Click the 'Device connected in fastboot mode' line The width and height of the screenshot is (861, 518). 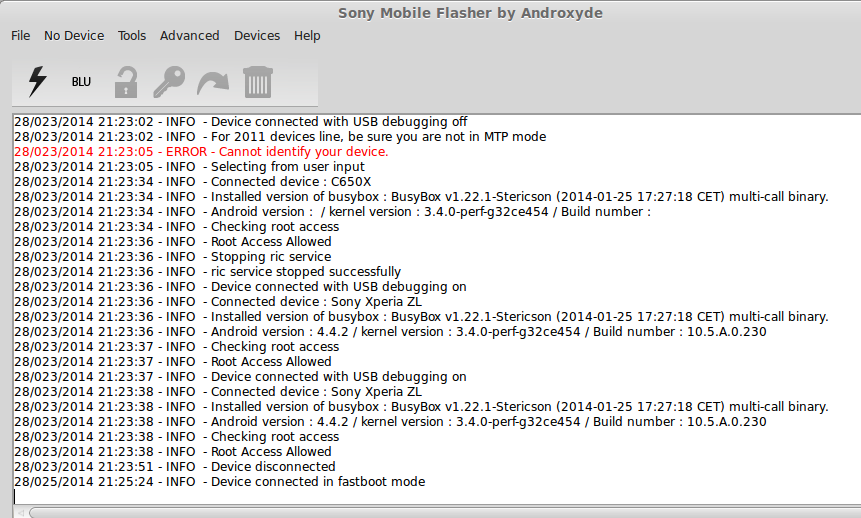tap(220, 482)
